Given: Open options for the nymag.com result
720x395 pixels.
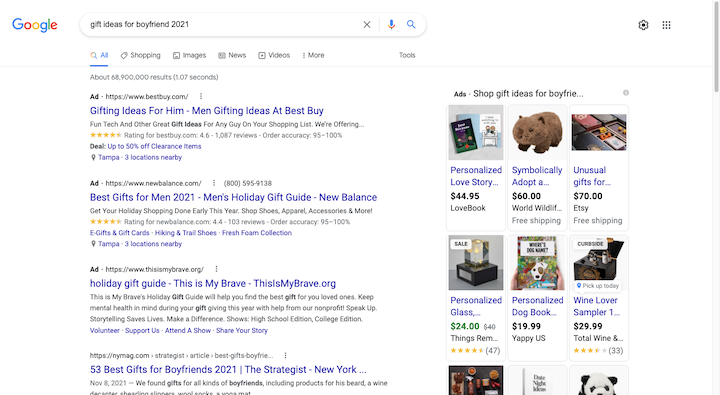Looking at the screenshot, I should coord(285,356).
